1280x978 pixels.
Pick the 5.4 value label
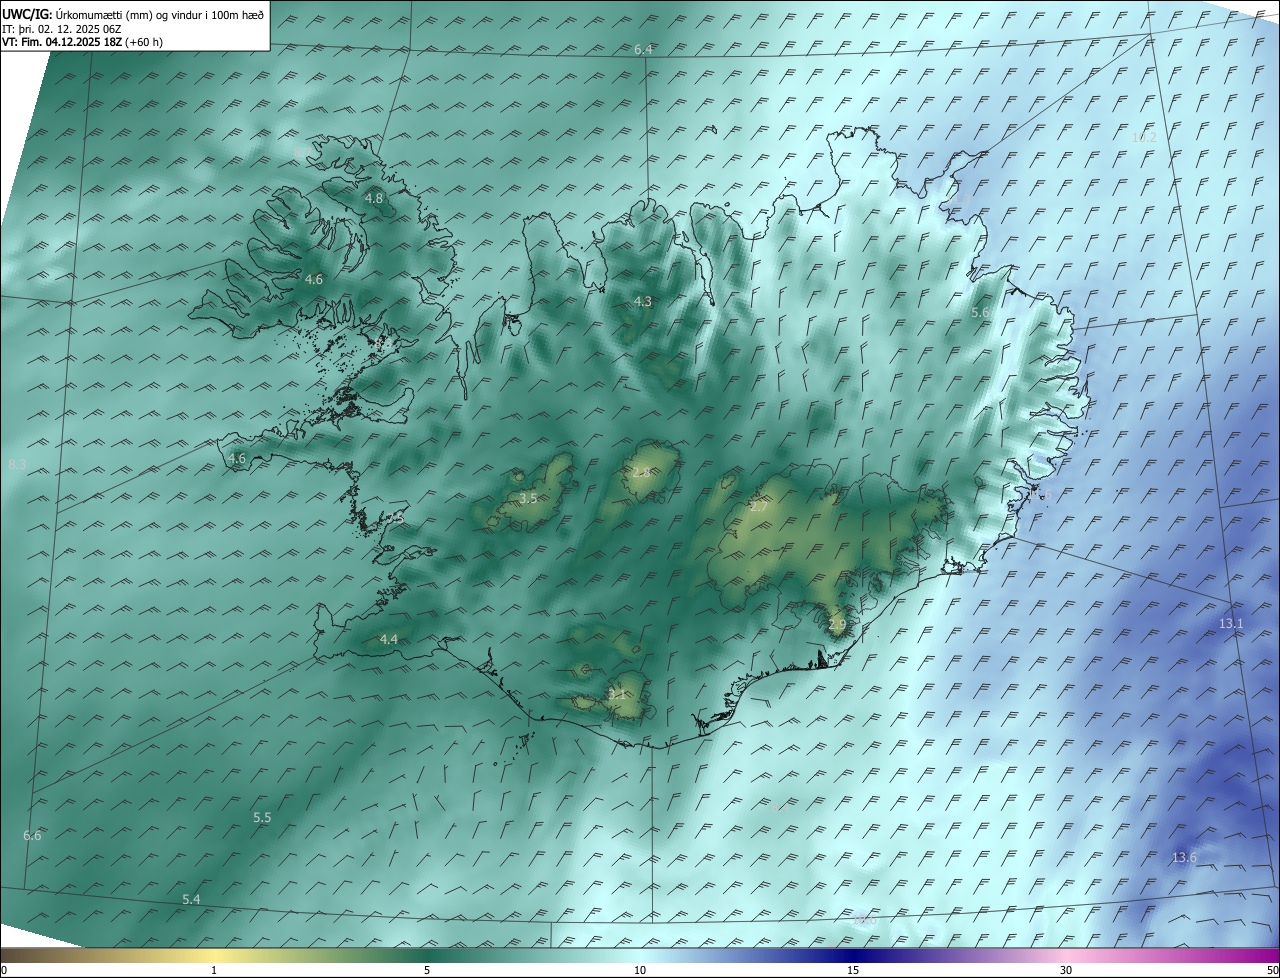coord(191,900)
